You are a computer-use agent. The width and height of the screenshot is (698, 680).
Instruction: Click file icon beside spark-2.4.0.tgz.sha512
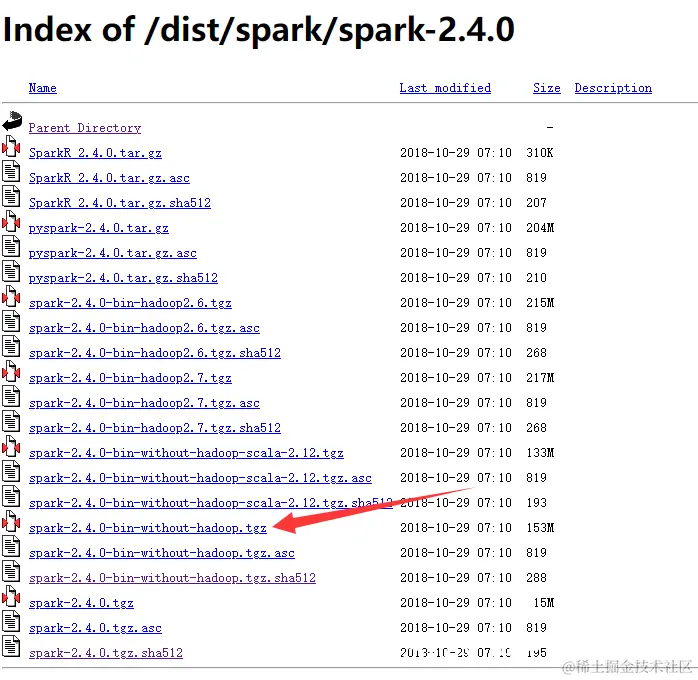click(x=11, y=645)
